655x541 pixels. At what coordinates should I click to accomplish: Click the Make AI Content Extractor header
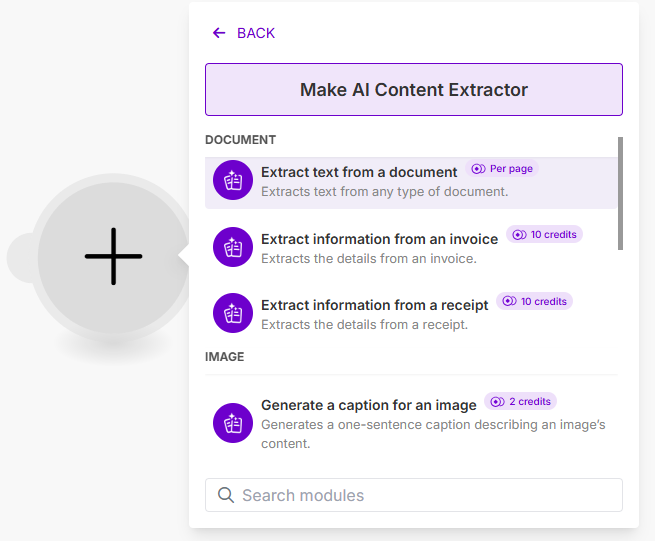point(413,90)
